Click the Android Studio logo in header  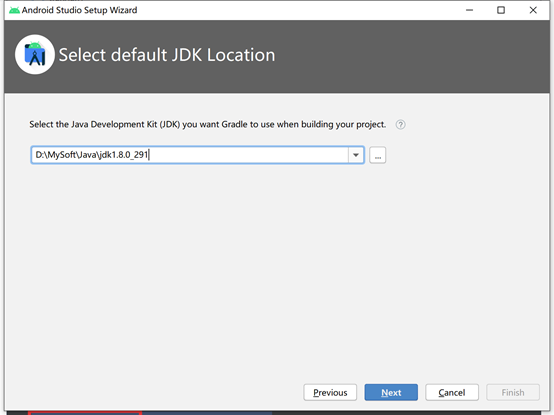(x=35, y=55)
